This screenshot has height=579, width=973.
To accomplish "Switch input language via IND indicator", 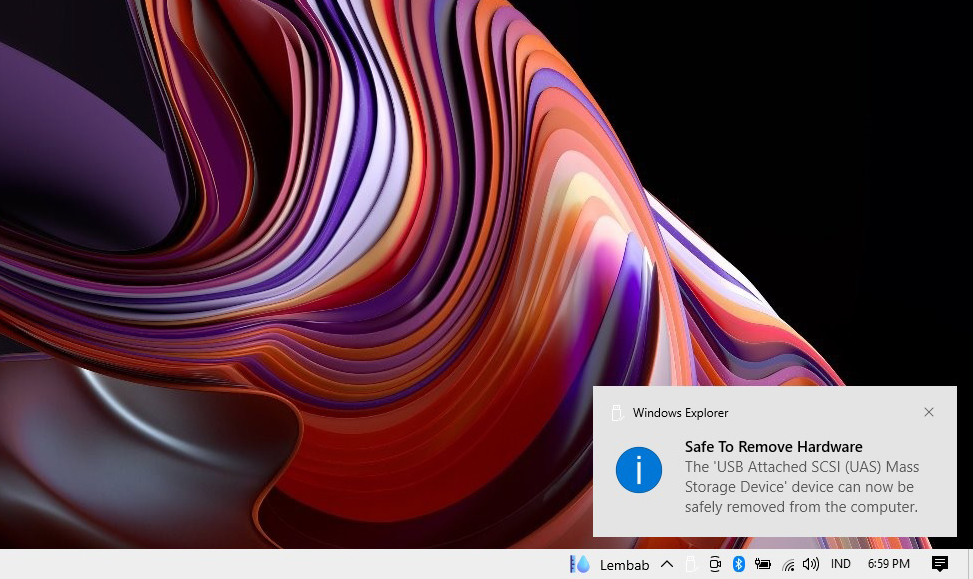I will pos(841,565).
